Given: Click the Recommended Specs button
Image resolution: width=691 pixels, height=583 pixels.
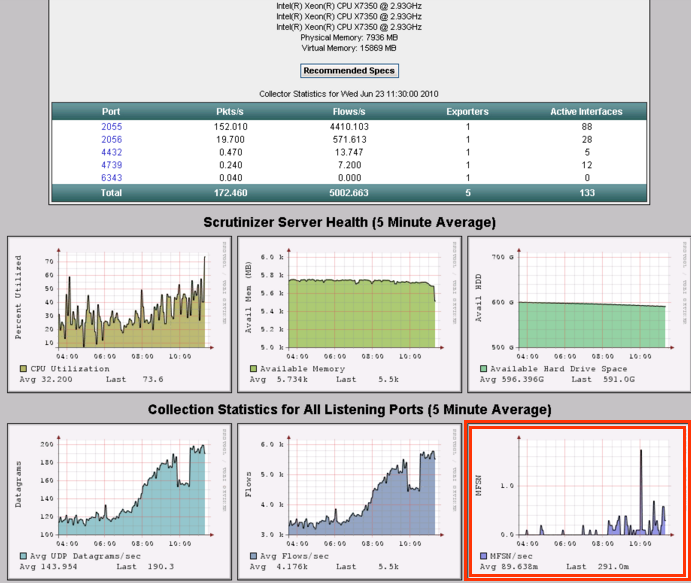Looking at the screenshot, I should click(x=350, y=71).
